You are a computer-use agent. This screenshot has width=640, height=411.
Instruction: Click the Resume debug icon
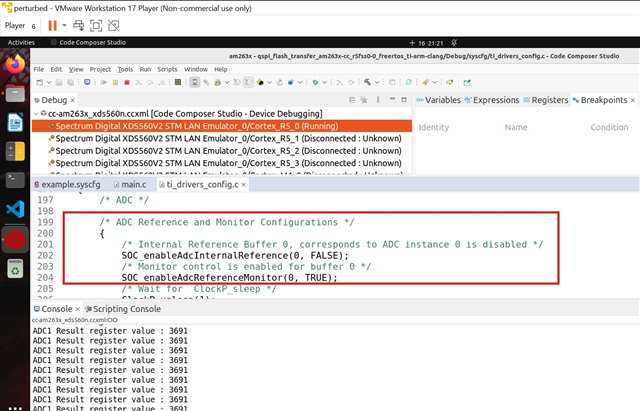(104, 82)
